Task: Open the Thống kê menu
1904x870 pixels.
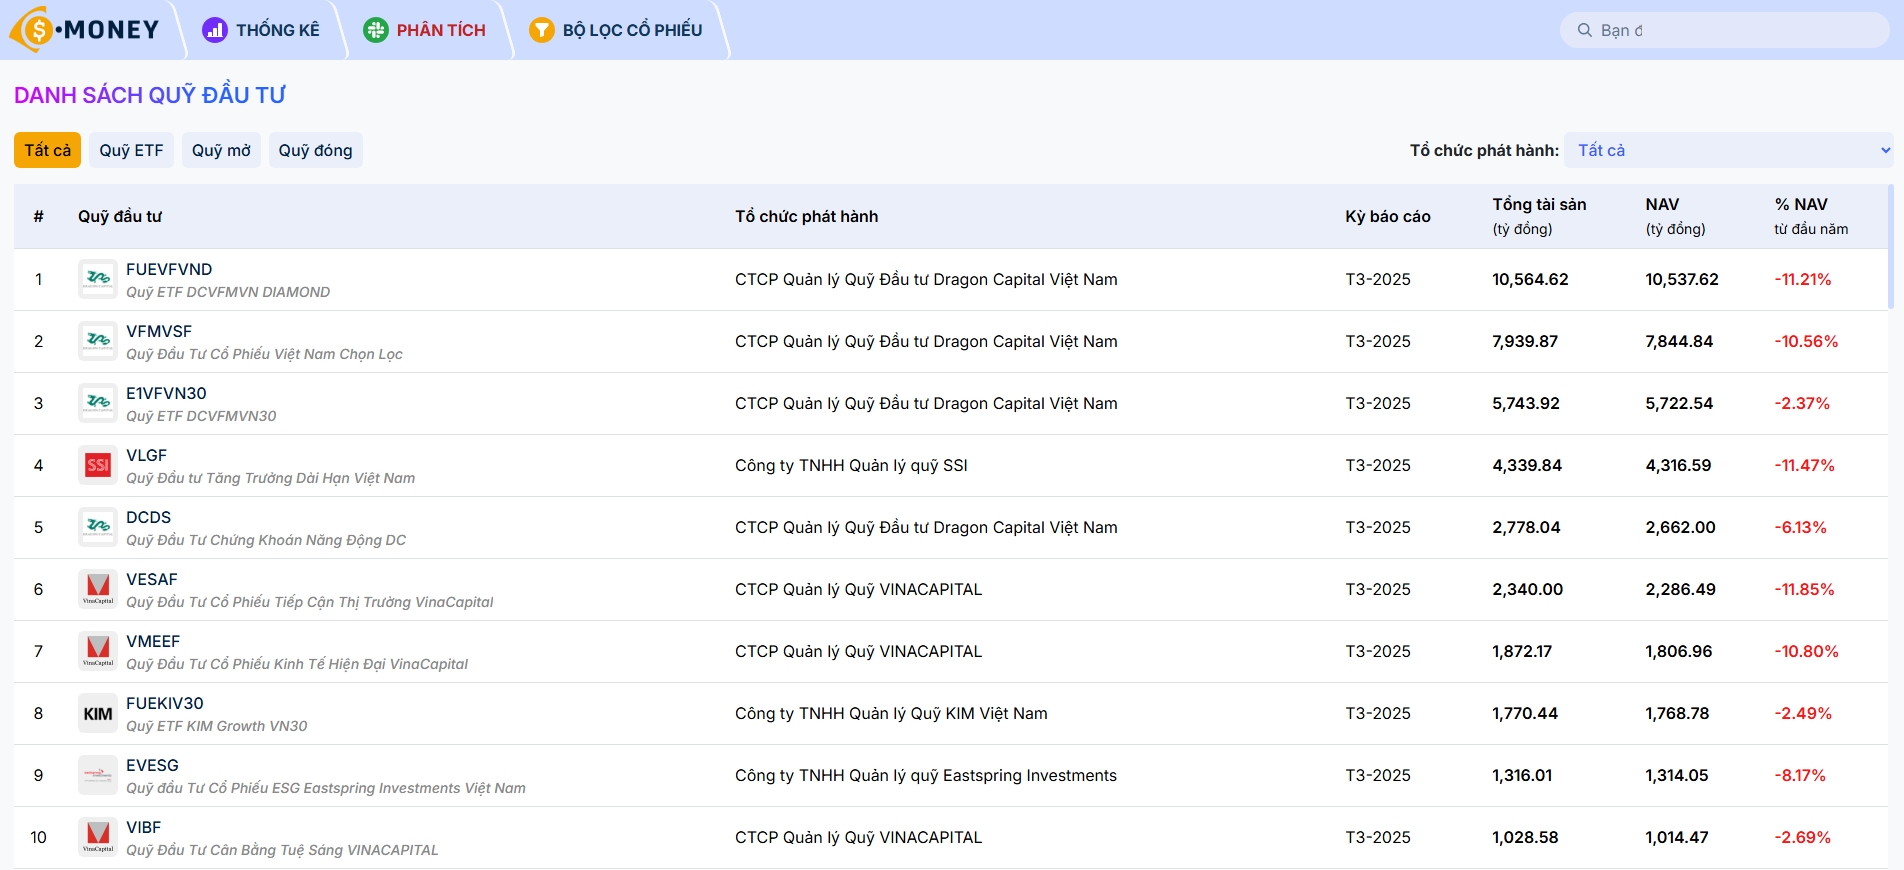Action: click(261, 30)
